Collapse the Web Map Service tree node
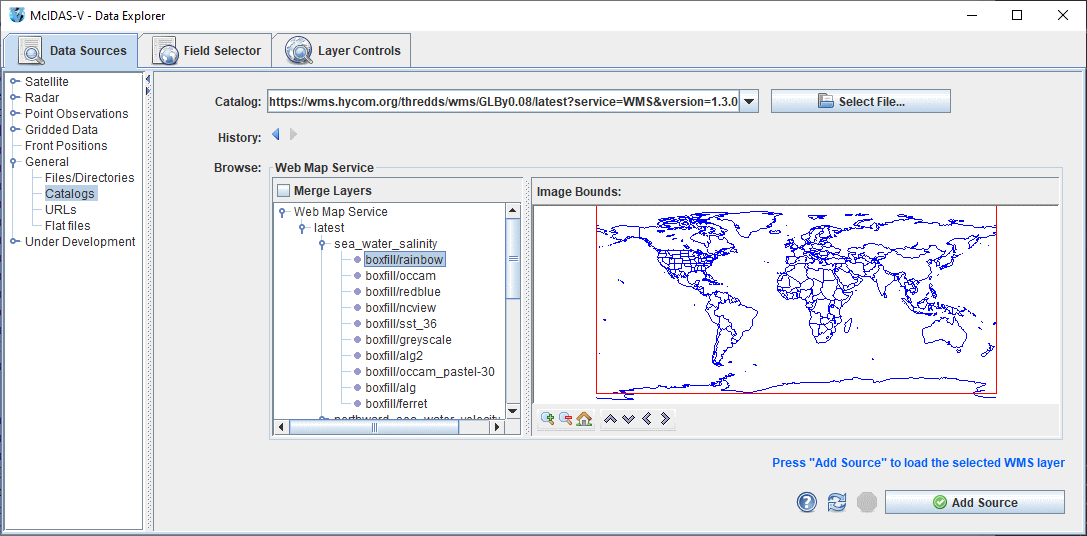Image resolution: width=1087 pixels, height=536 pixels. point(282,213)
